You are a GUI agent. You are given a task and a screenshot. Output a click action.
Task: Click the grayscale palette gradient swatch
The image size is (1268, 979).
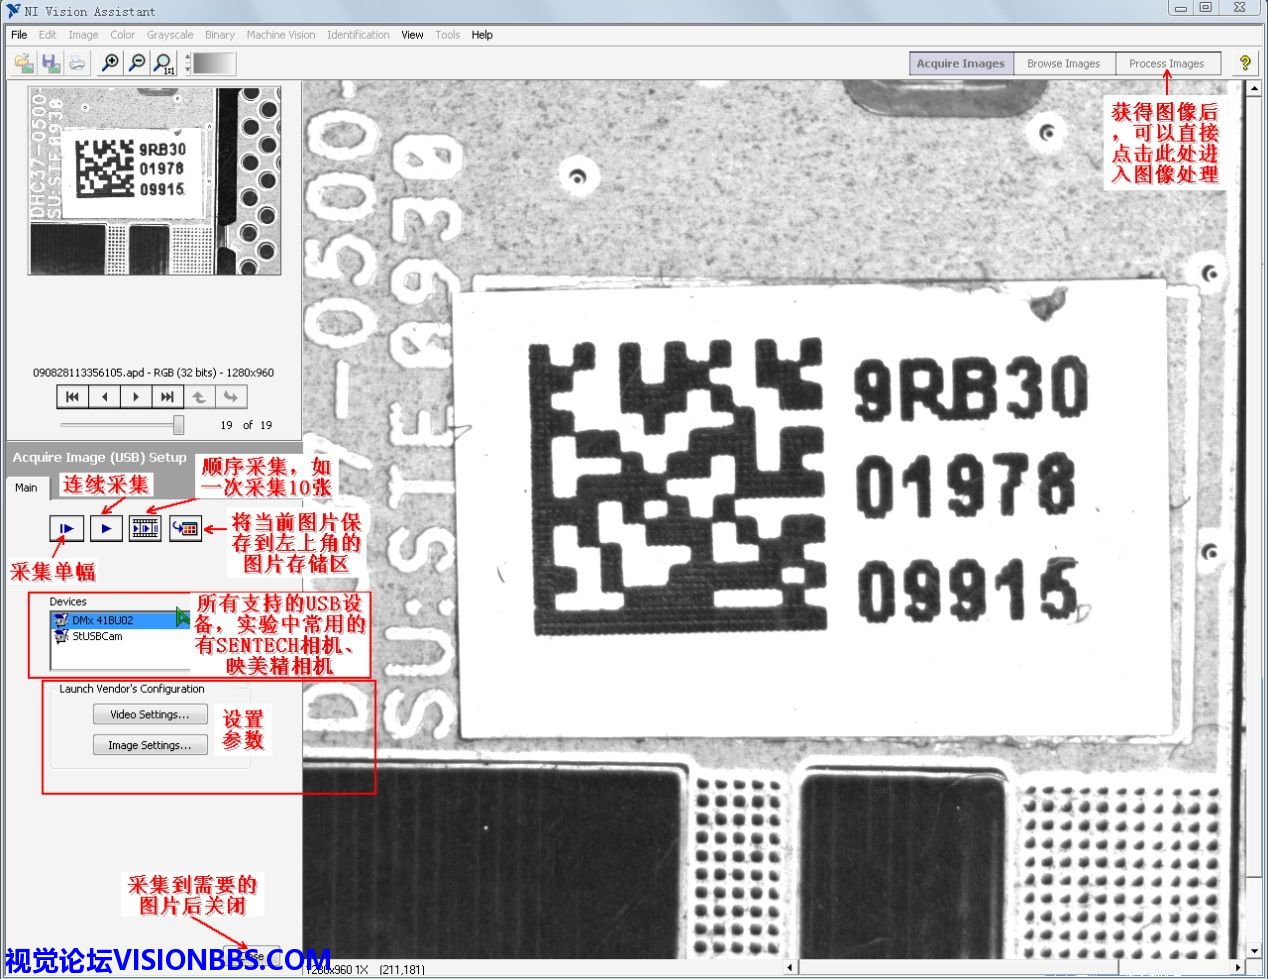(x=214, y=63)
